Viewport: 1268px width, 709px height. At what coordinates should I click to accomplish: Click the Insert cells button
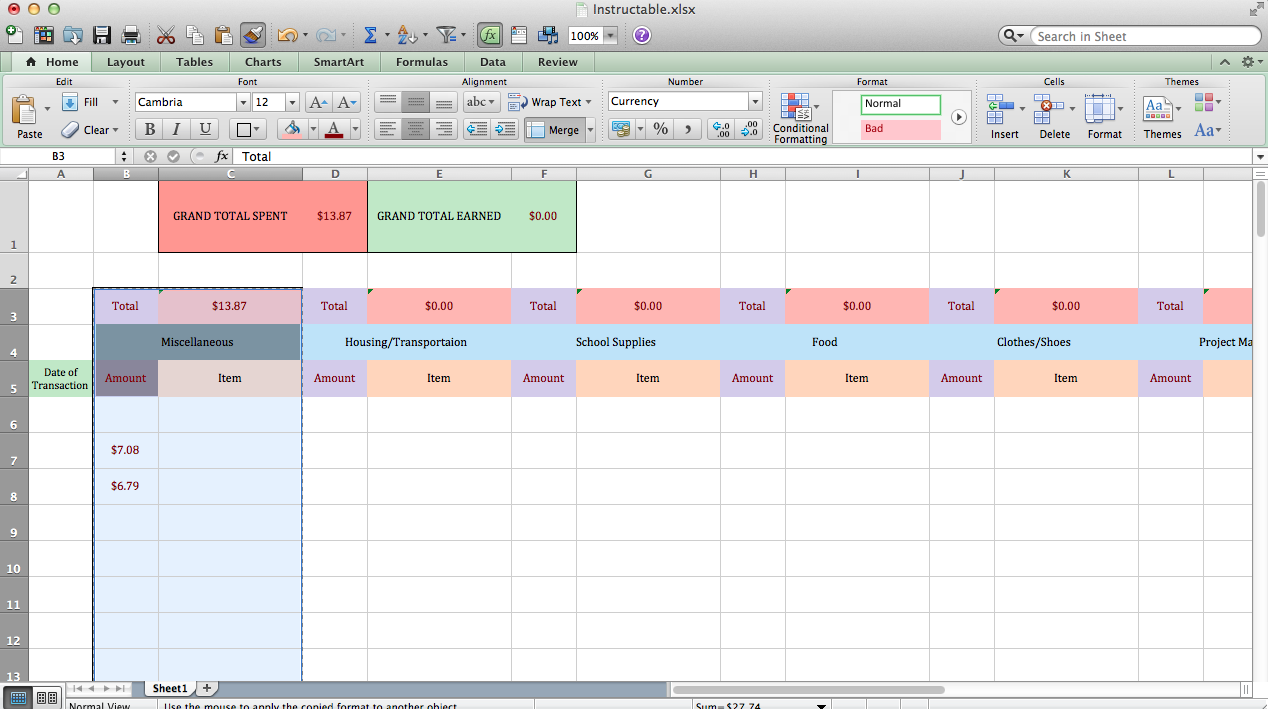(x=1004, y=117)
